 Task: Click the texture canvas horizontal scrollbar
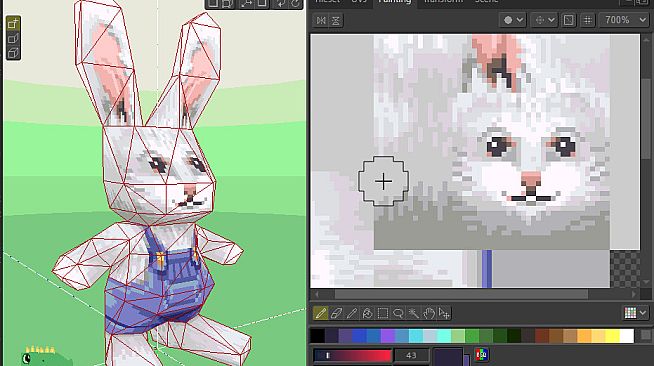click(461, 294)
